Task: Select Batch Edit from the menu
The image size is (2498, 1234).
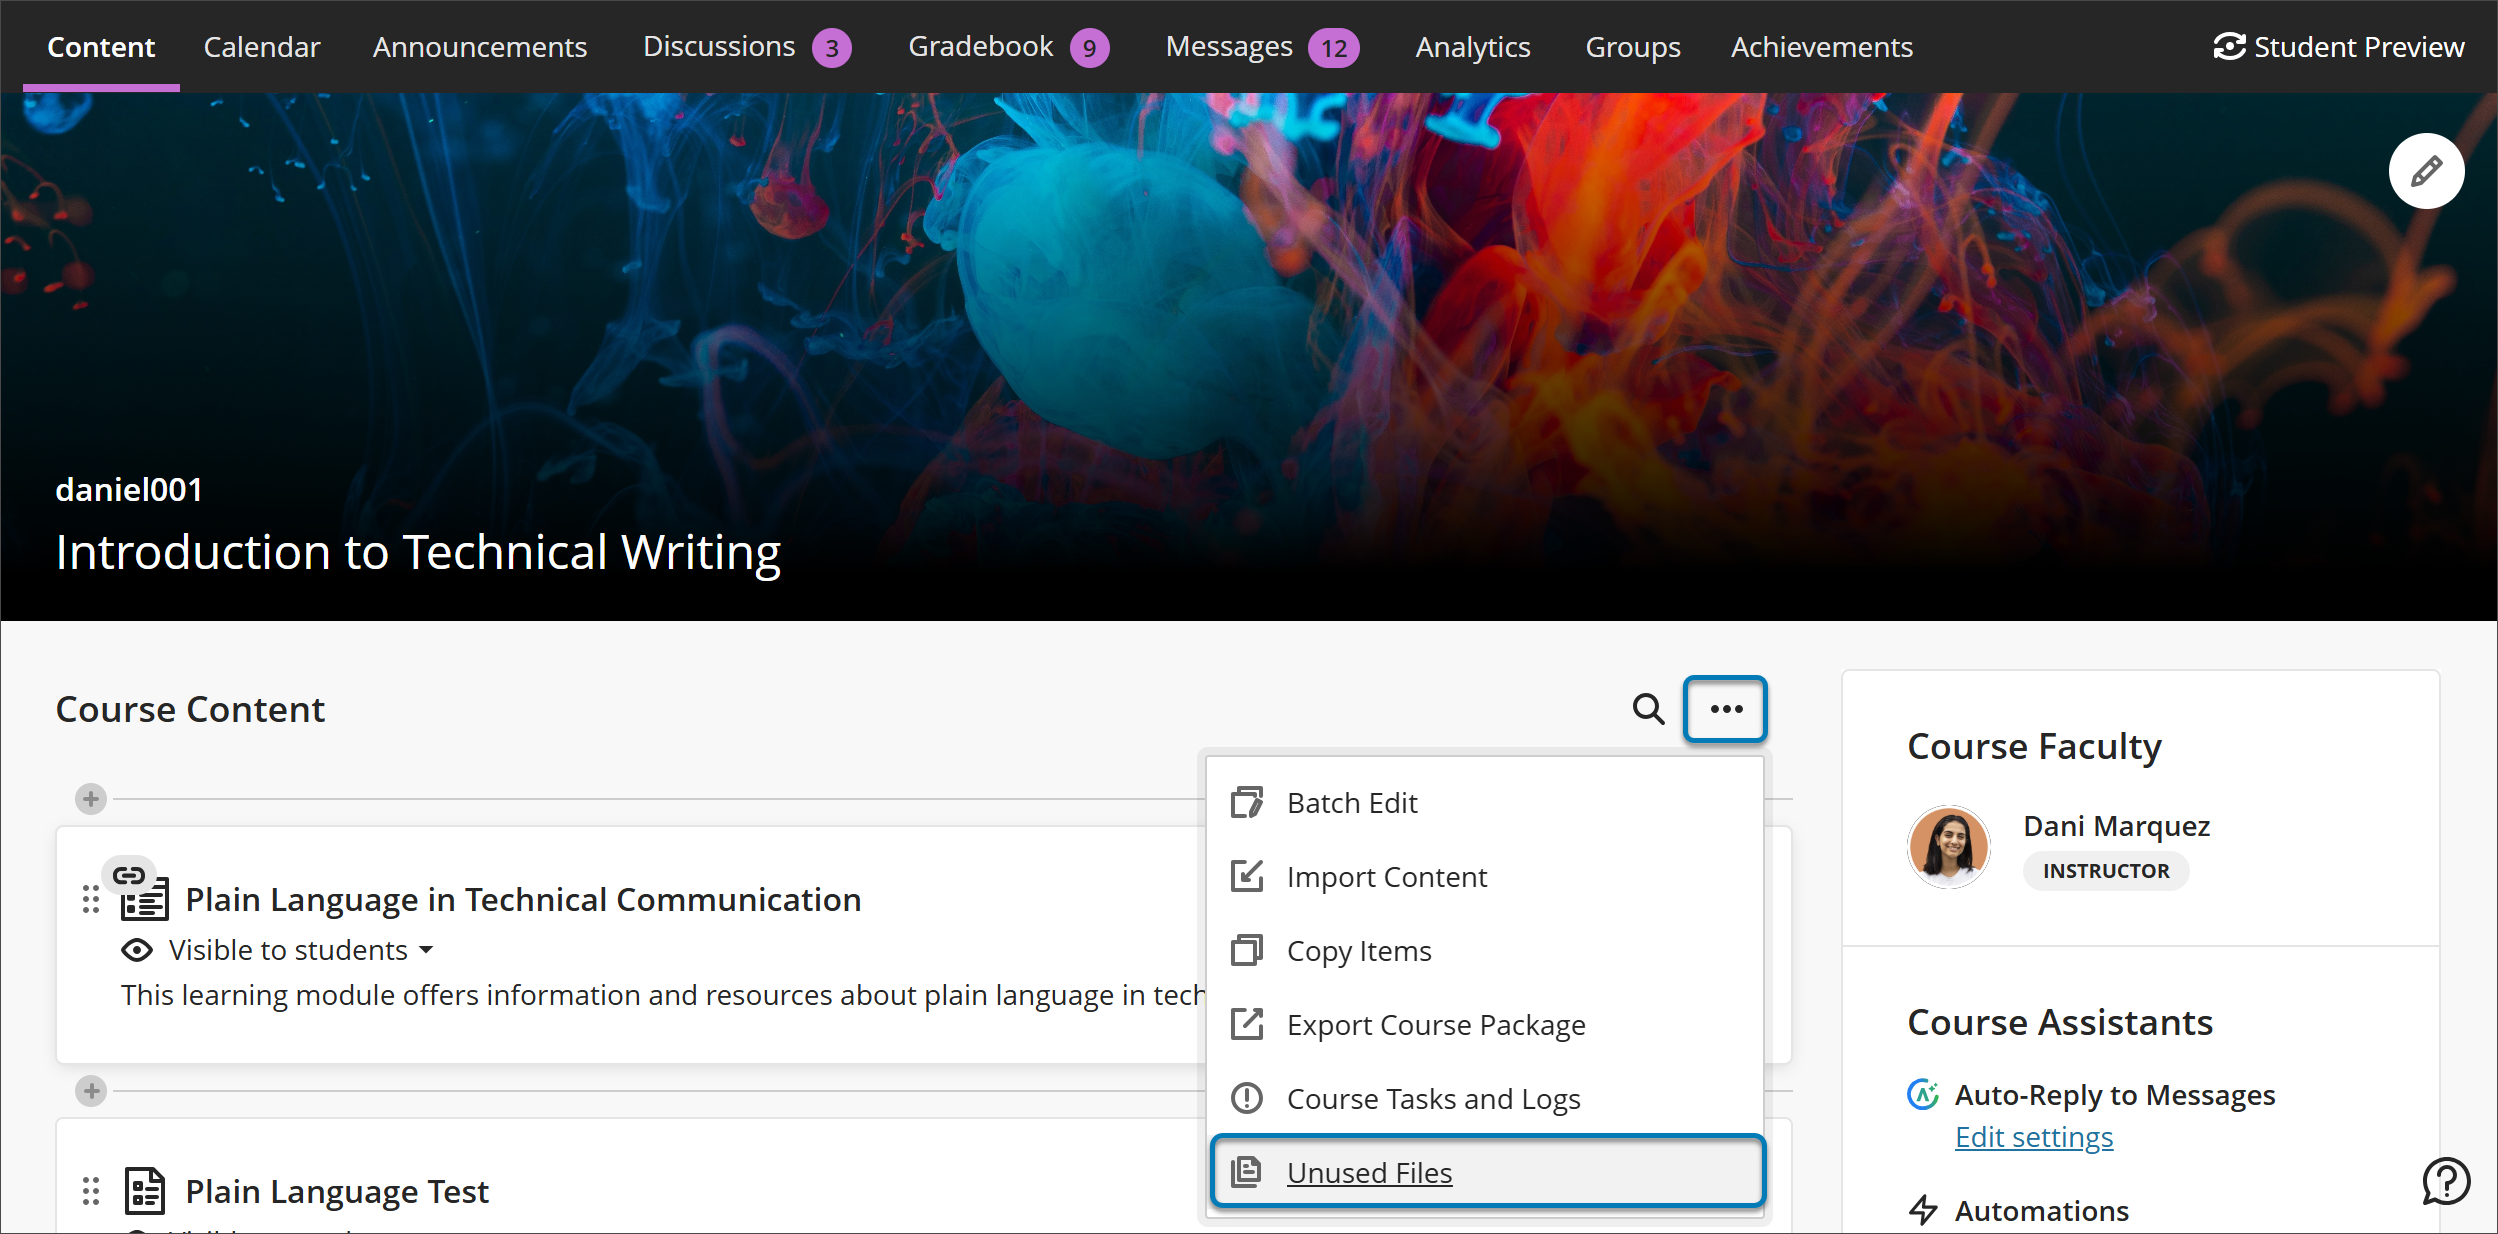Action: click(x=1351, y=803)
